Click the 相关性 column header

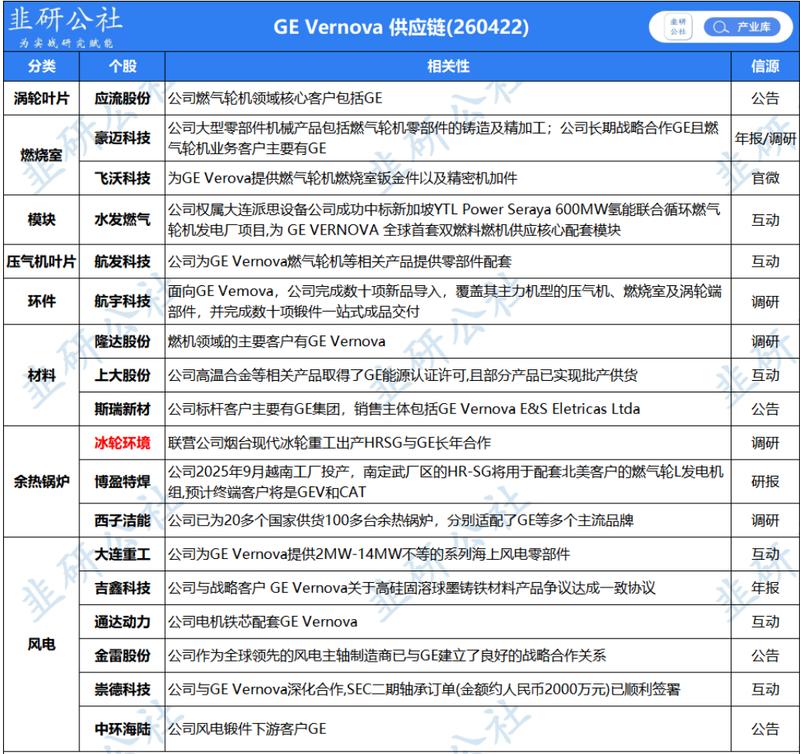point(448,66)
